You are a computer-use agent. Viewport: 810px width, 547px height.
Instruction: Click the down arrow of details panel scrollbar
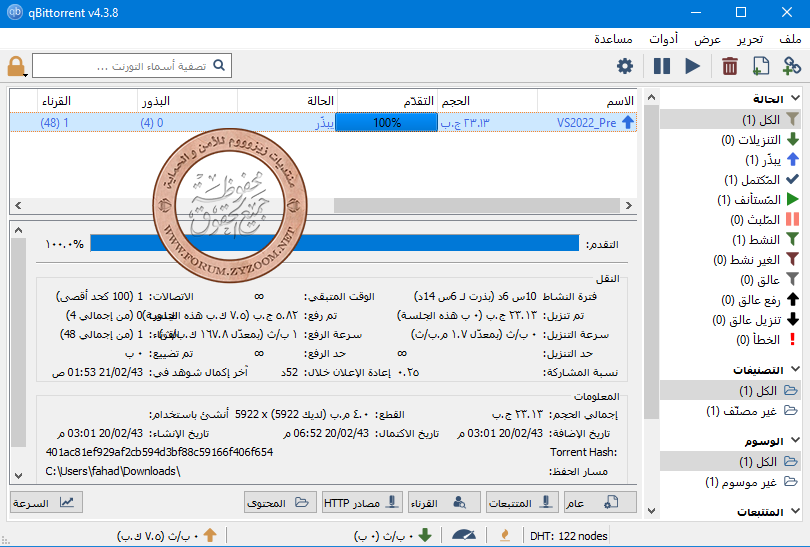tap(18, 475)
